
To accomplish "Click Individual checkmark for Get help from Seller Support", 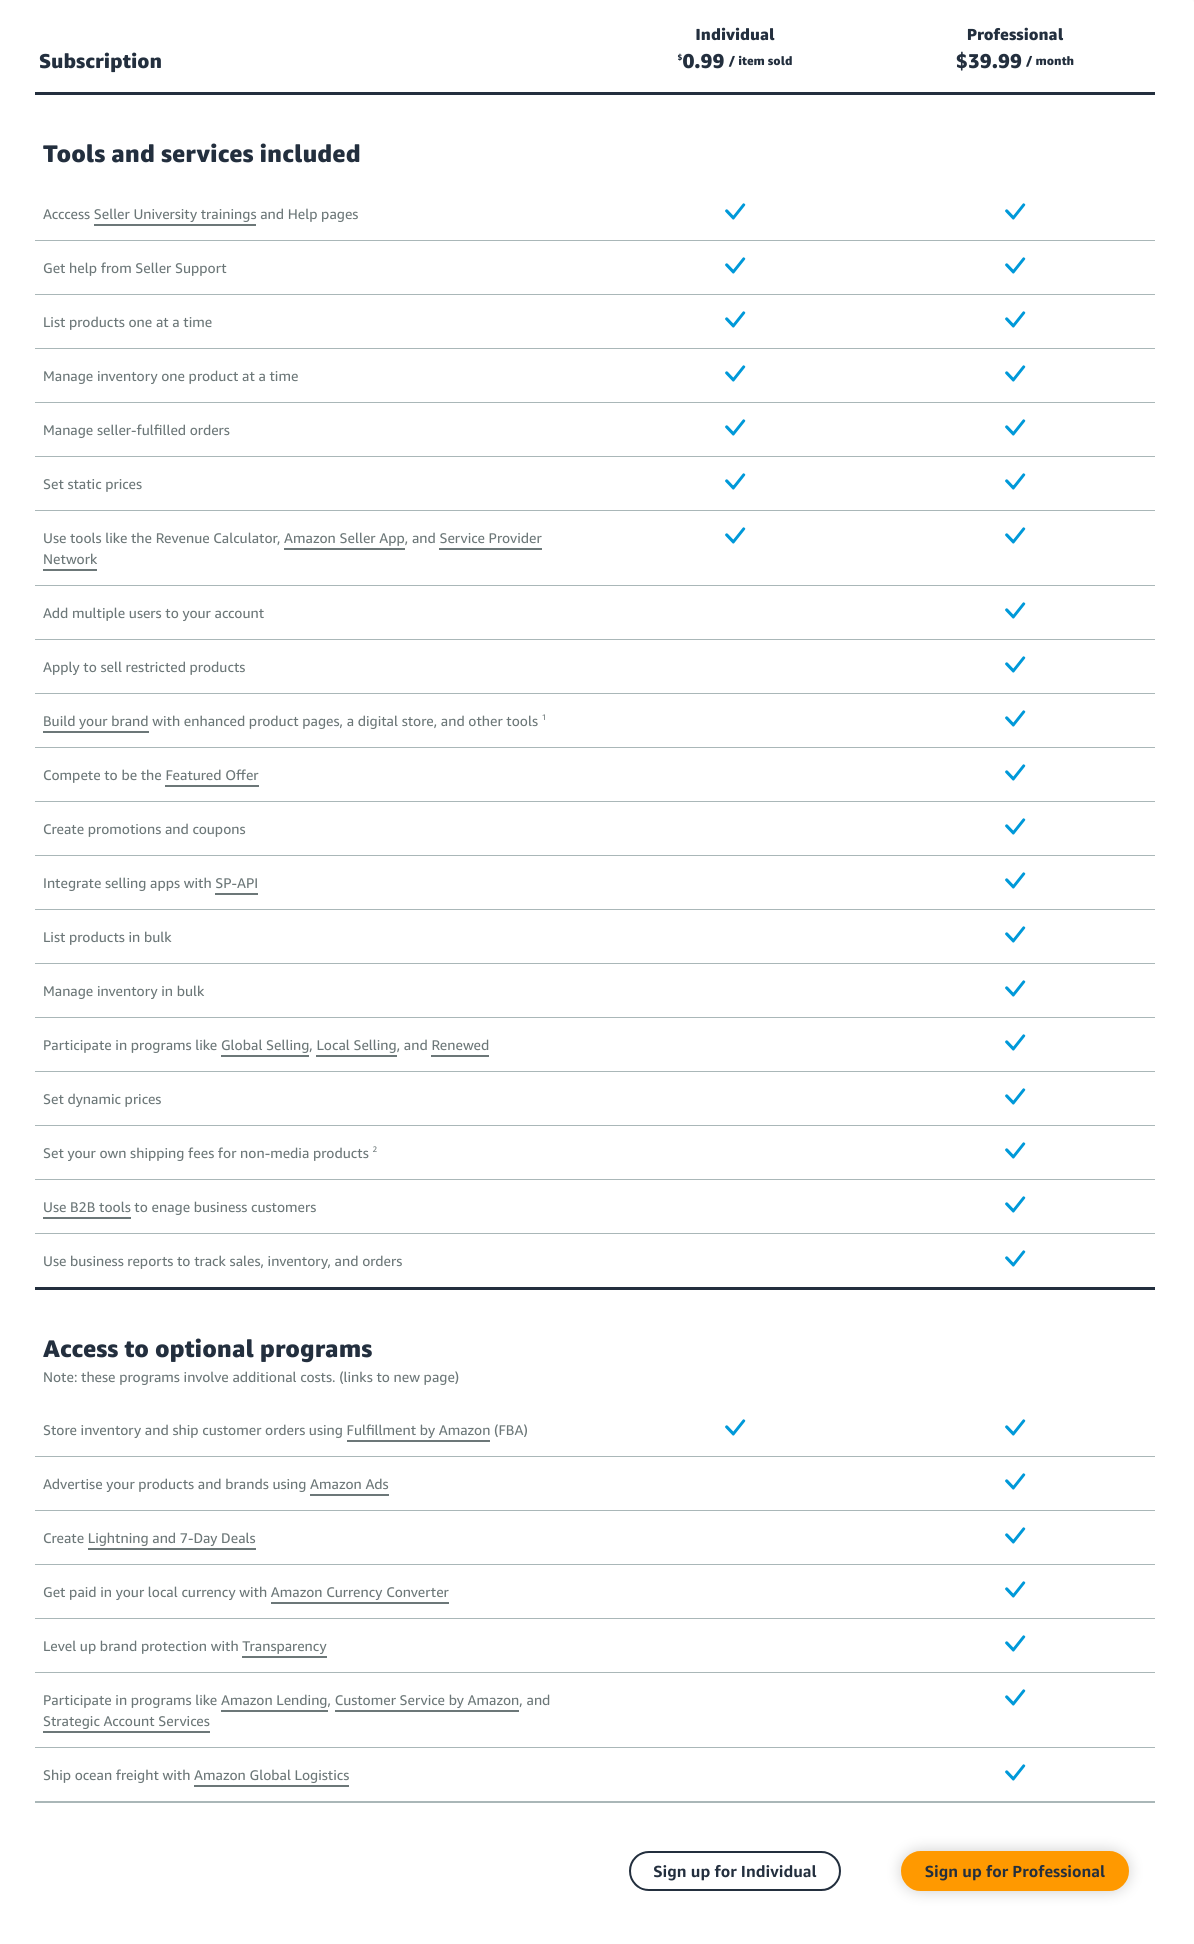I will [x=735, y=266].
